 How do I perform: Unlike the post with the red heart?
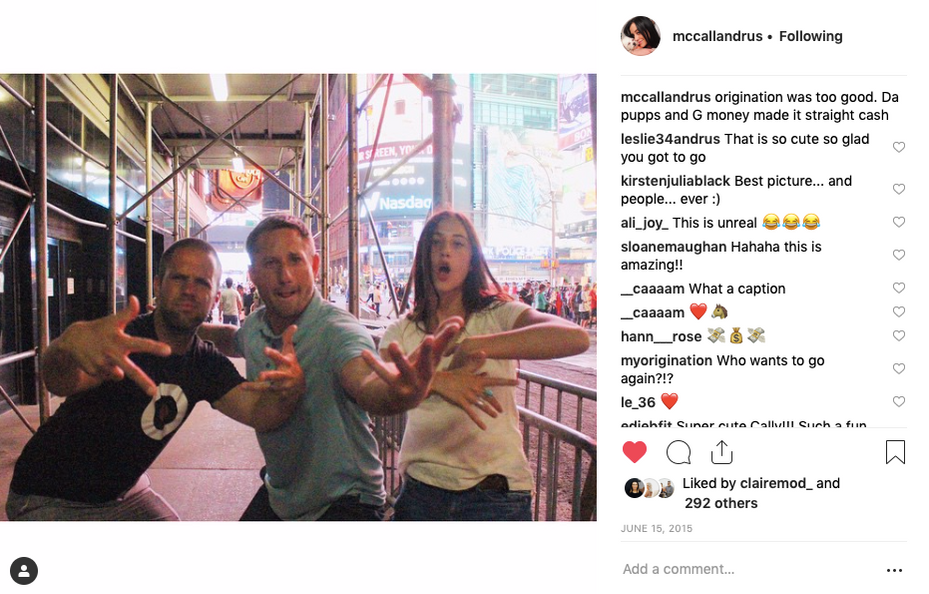pyautogui.click(x=634, y=452)
